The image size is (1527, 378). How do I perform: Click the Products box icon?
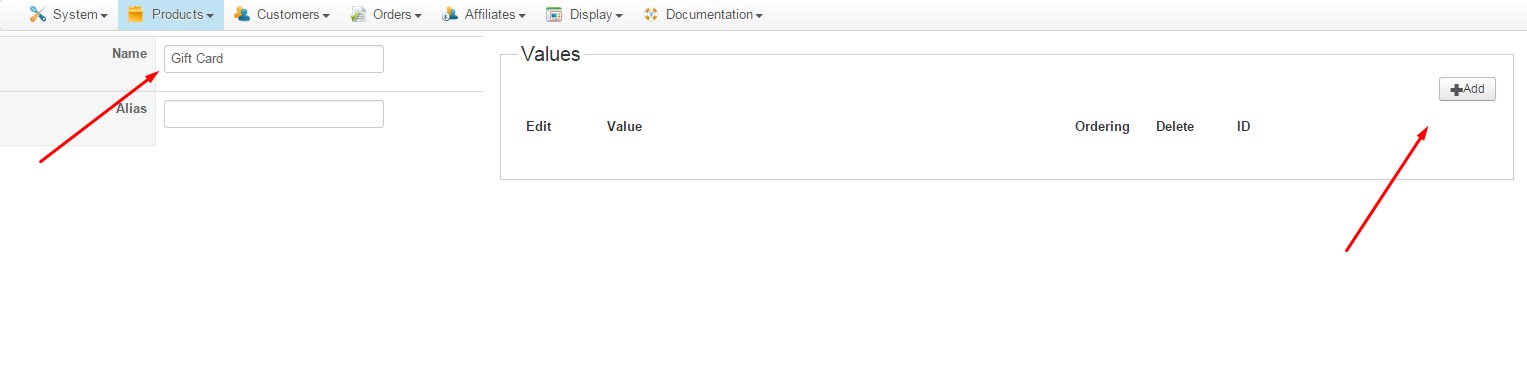[x=136, y=14]
